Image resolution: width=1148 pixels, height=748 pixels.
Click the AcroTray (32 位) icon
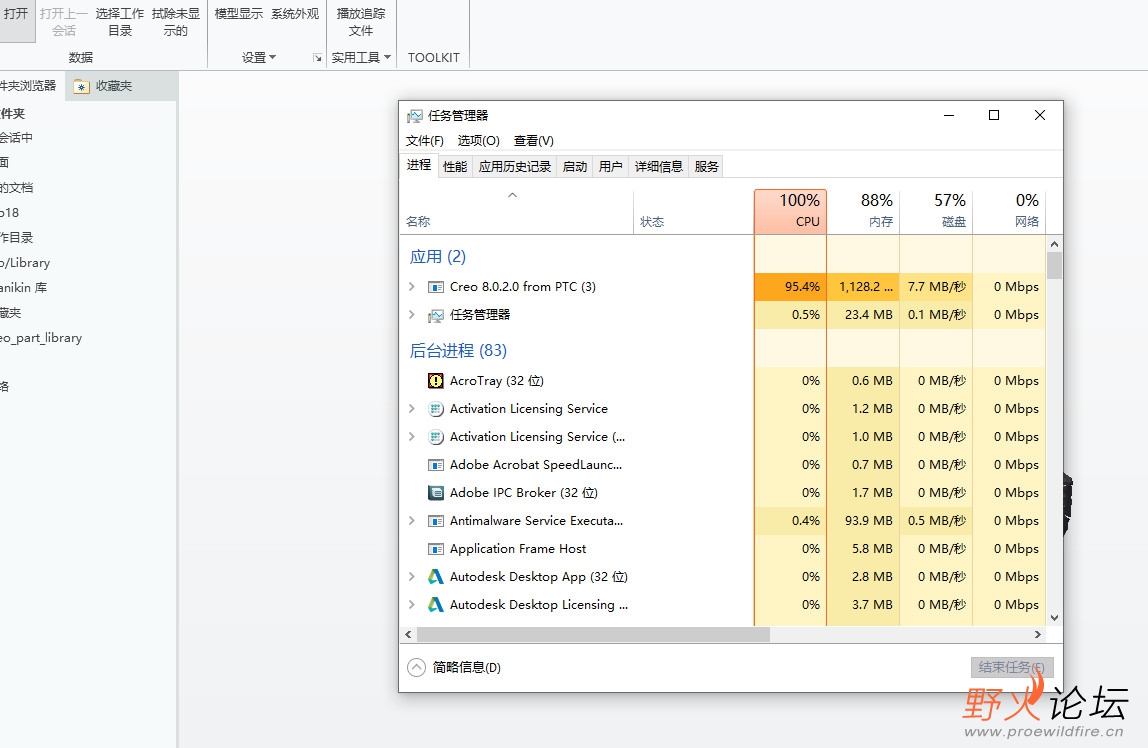click(x=436, y=381)
